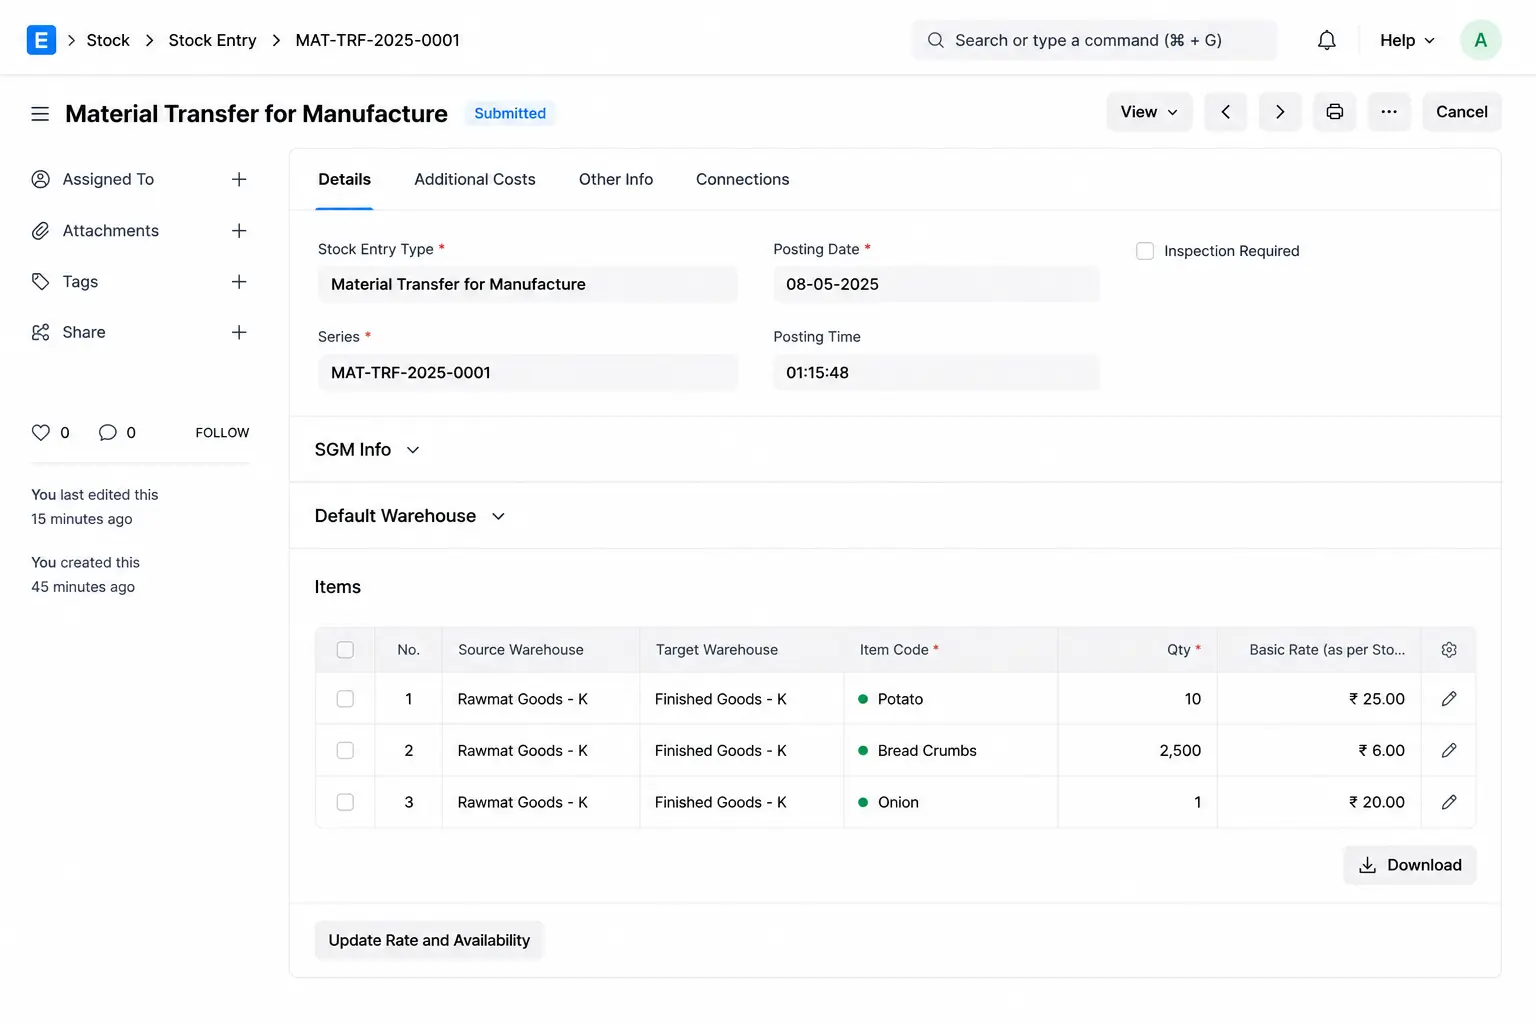This screenshot has height=1024, width=1536.
Task: Switch to the Details tab
Action: (345, 180)
